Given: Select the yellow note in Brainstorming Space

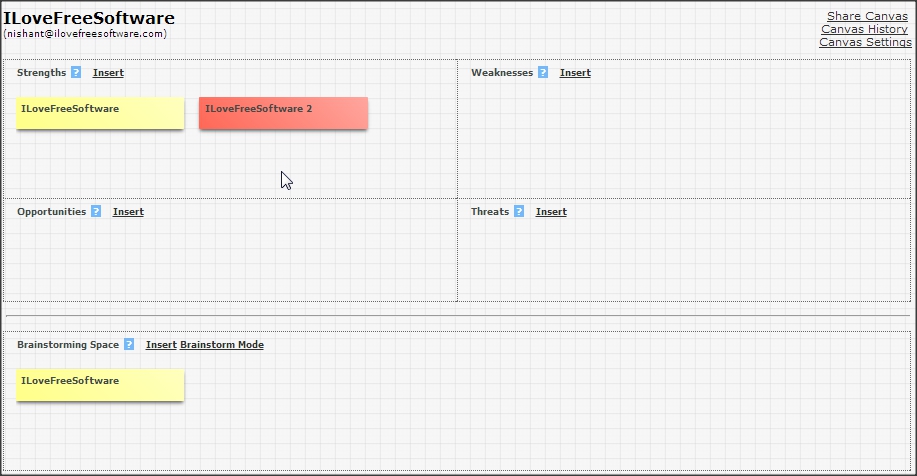Looking at the screenshot, I should (x=100, y=385).
